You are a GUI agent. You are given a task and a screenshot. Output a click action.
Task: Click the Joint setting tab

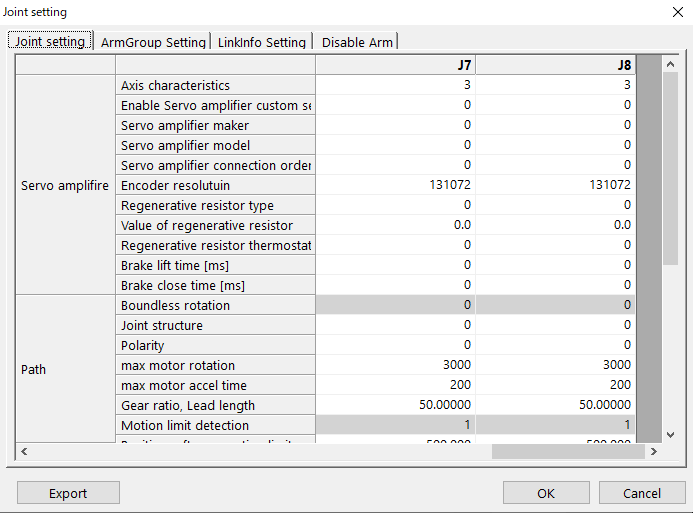click(50, 41)
